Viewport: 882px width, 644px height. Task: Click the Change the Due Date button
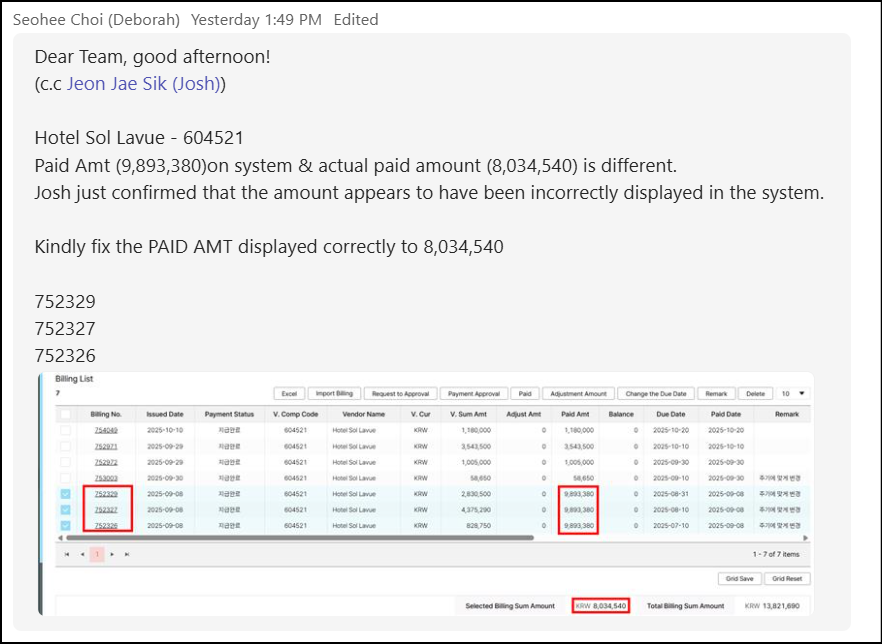click(654, 394)
